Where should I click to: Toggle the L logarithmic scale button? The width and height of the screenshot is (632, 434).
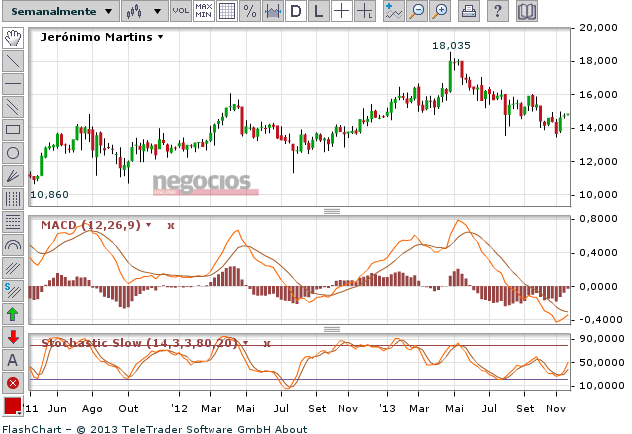pos(318,11)
